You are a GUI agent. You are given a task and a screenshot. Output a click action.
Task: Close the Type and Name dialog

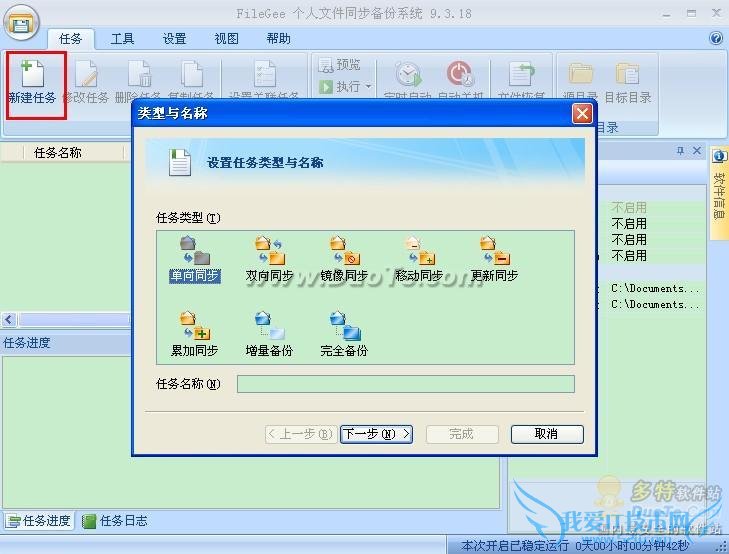pos(582,114)
